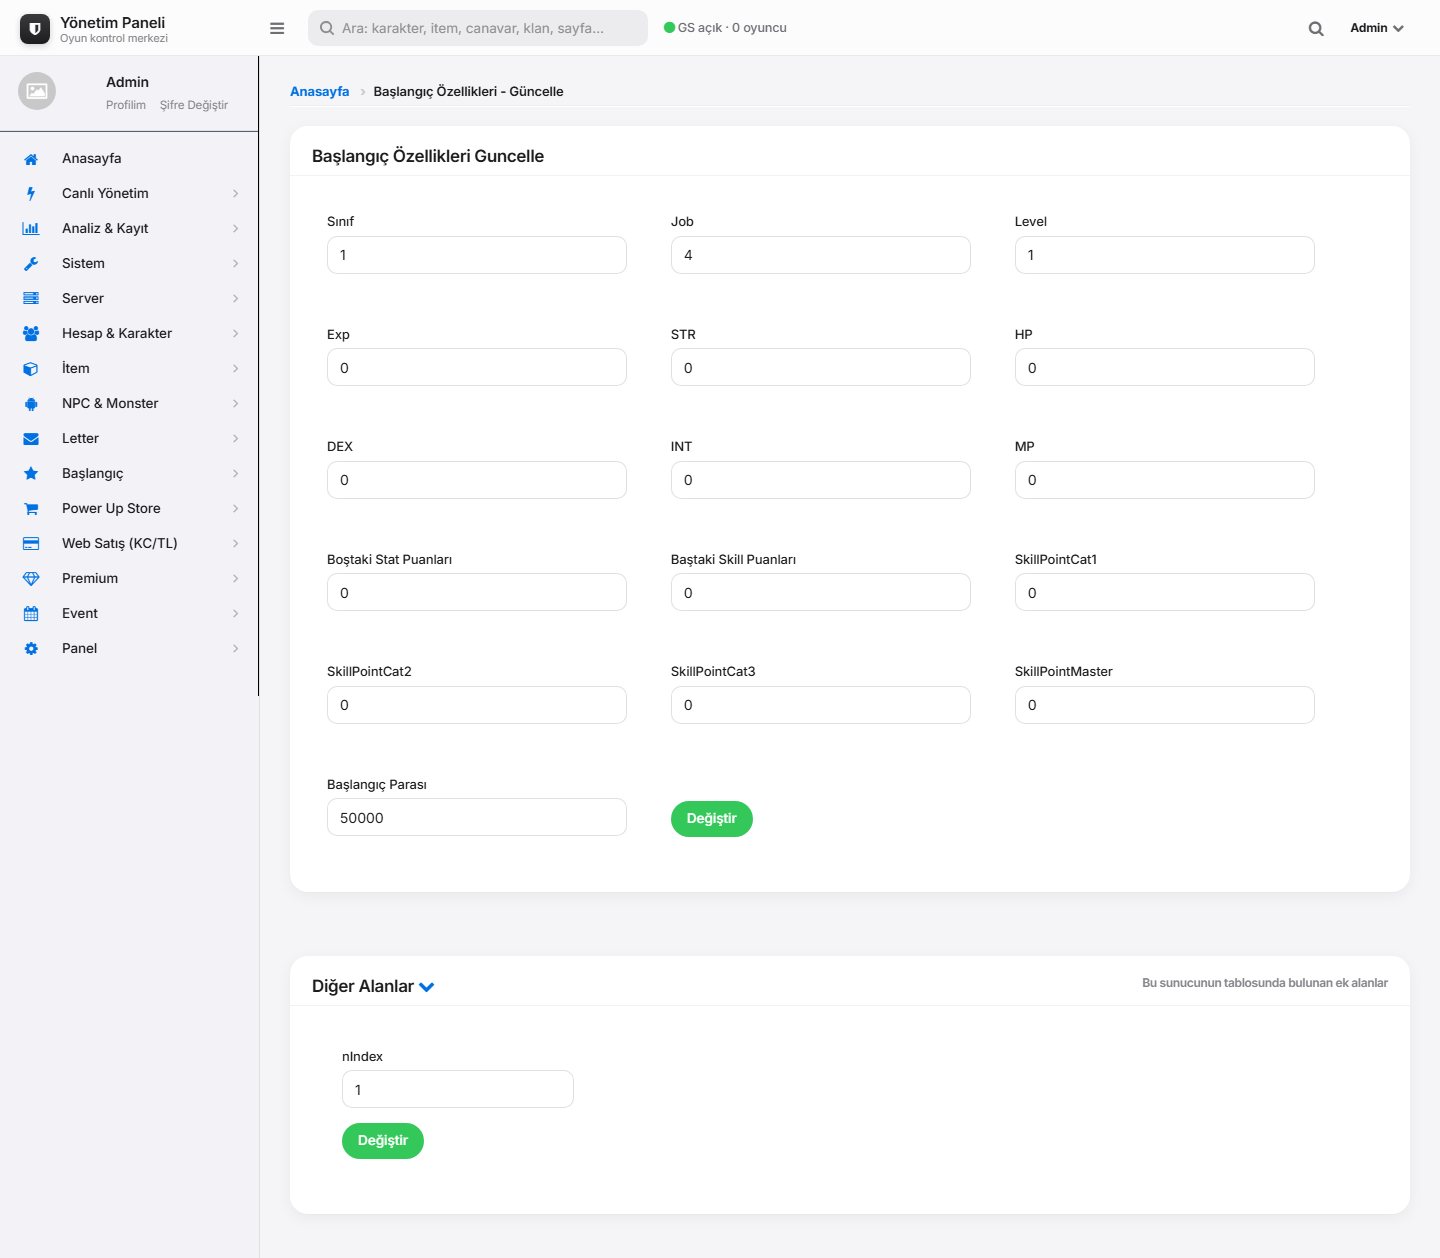
Task: Click Değiştir button under nIndex field
Action: pos(383,1141)
